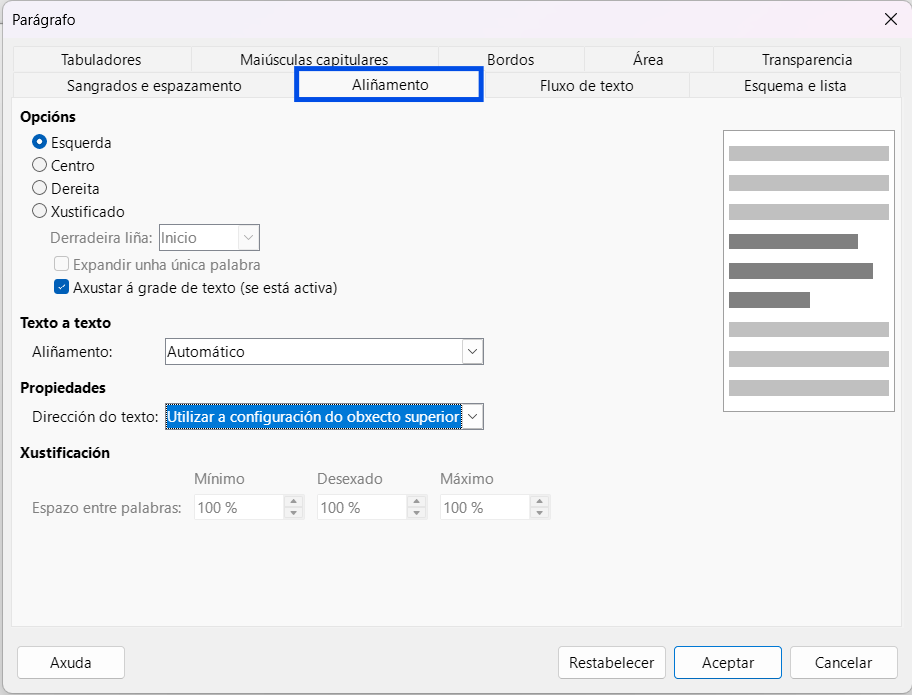The height and width of the screenshot is (695, 912).
Task: Open the Derradeira liña dropdown
Action: point(209,237)
